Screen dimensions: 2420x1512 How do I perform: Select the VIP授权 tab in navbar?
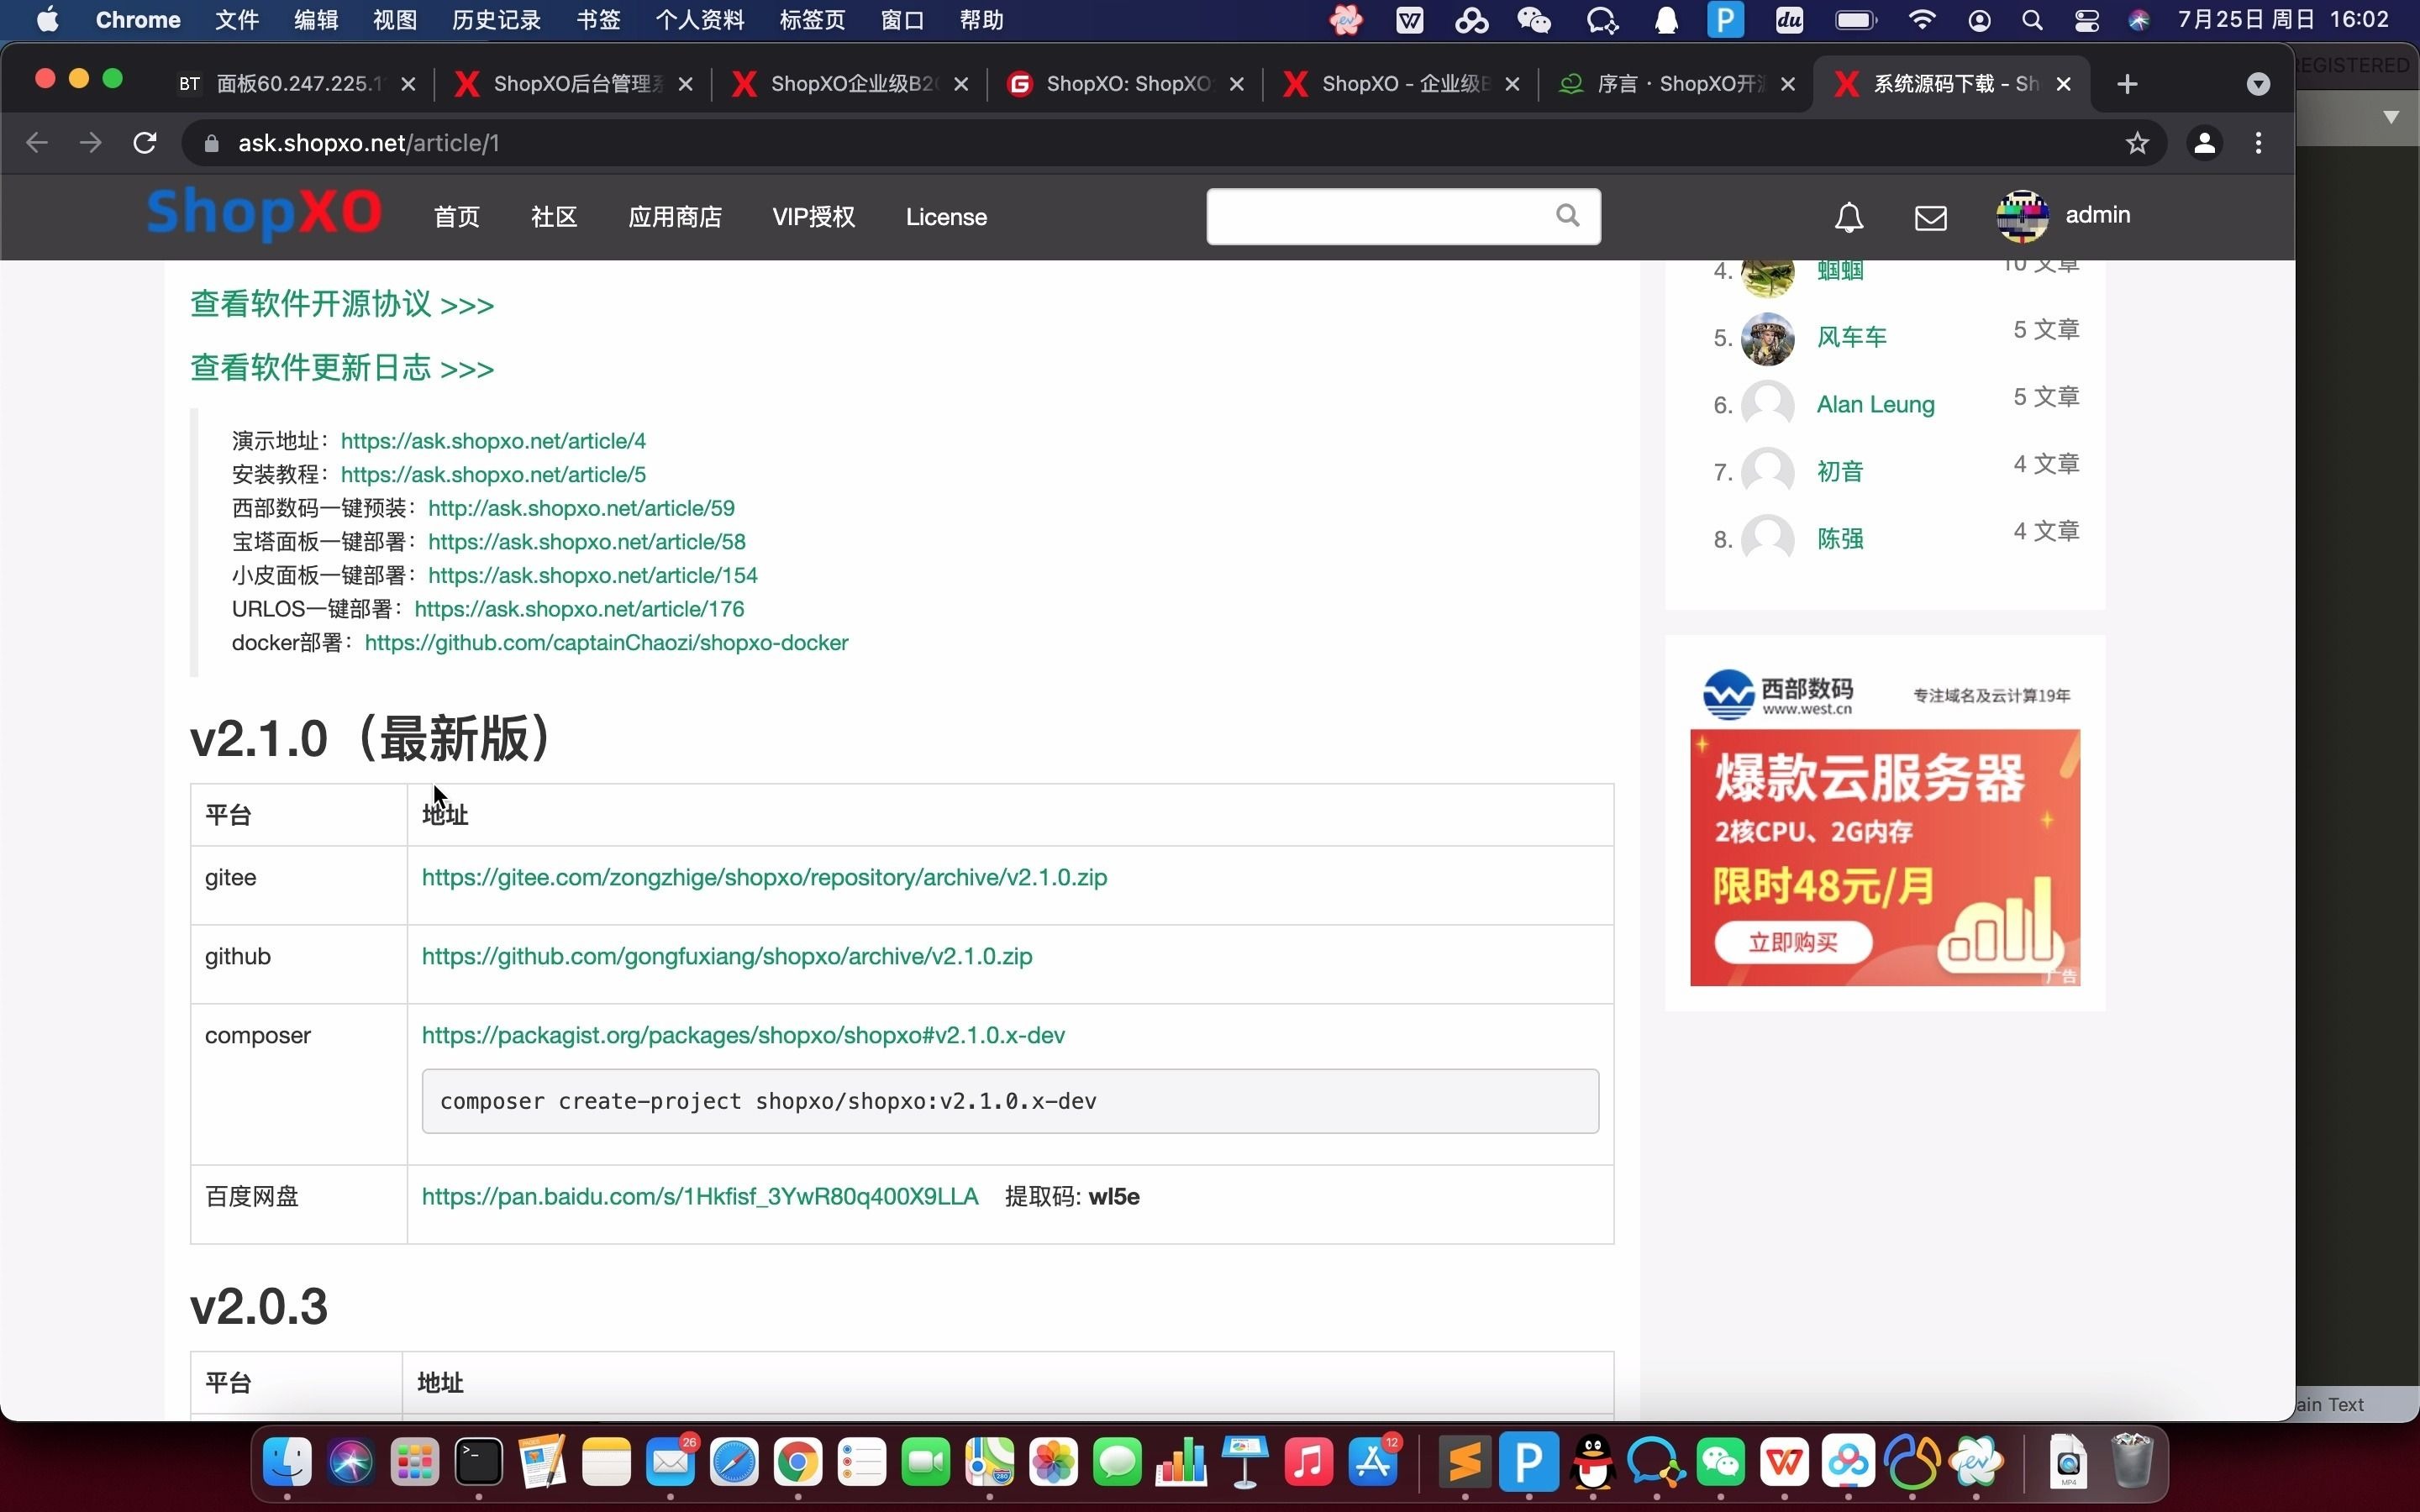pos(812,216)
